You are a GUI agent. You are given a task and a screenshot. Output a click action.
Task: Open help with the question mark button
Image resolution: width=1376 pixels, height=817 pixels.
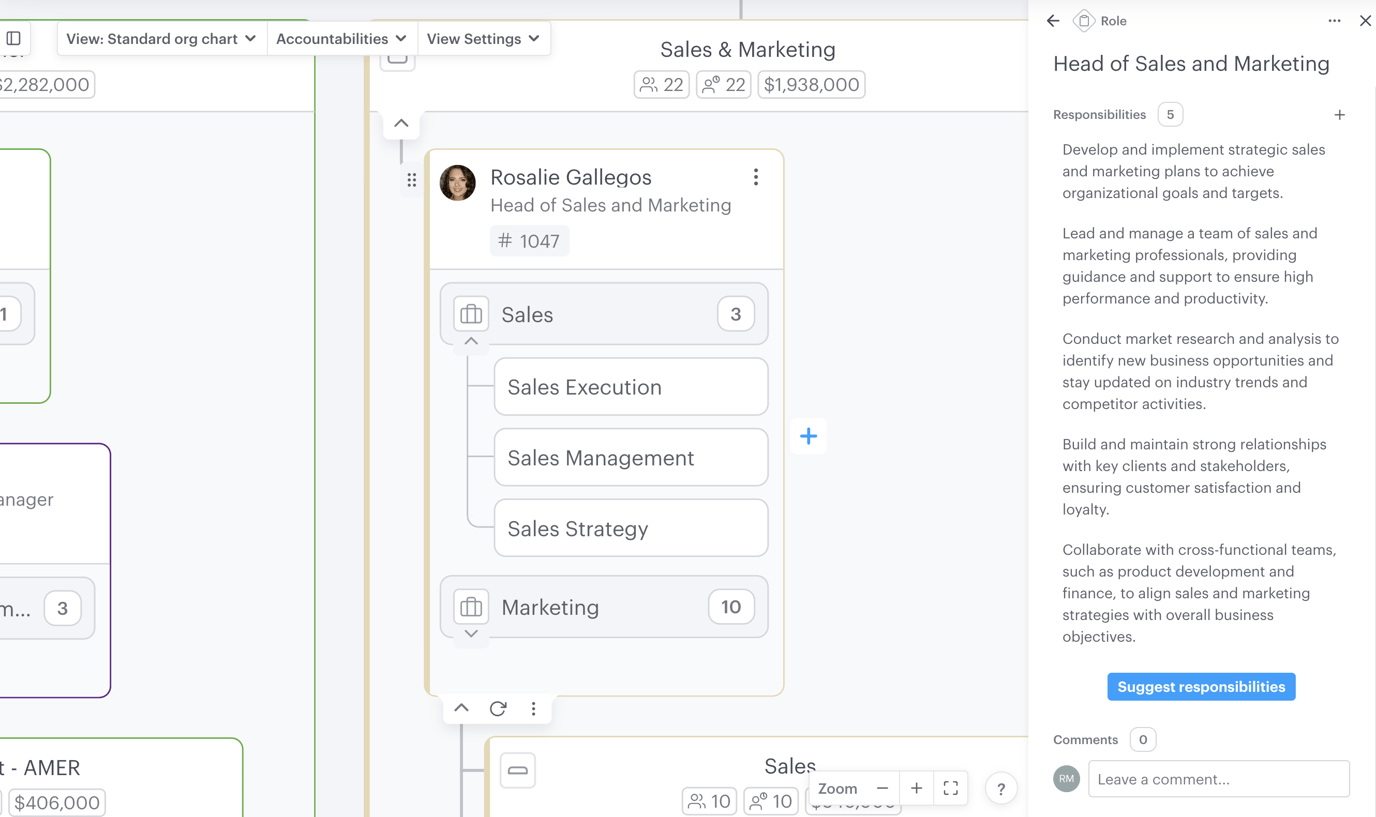point(1001,789)
